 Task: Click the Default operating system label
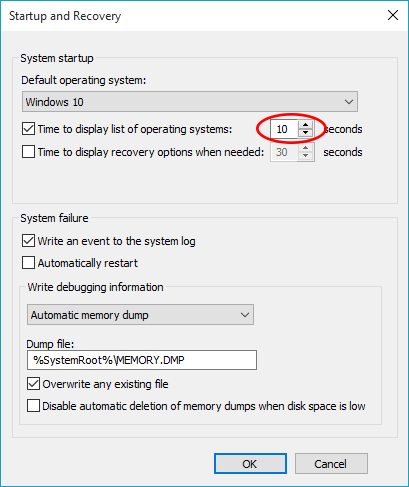84,80
